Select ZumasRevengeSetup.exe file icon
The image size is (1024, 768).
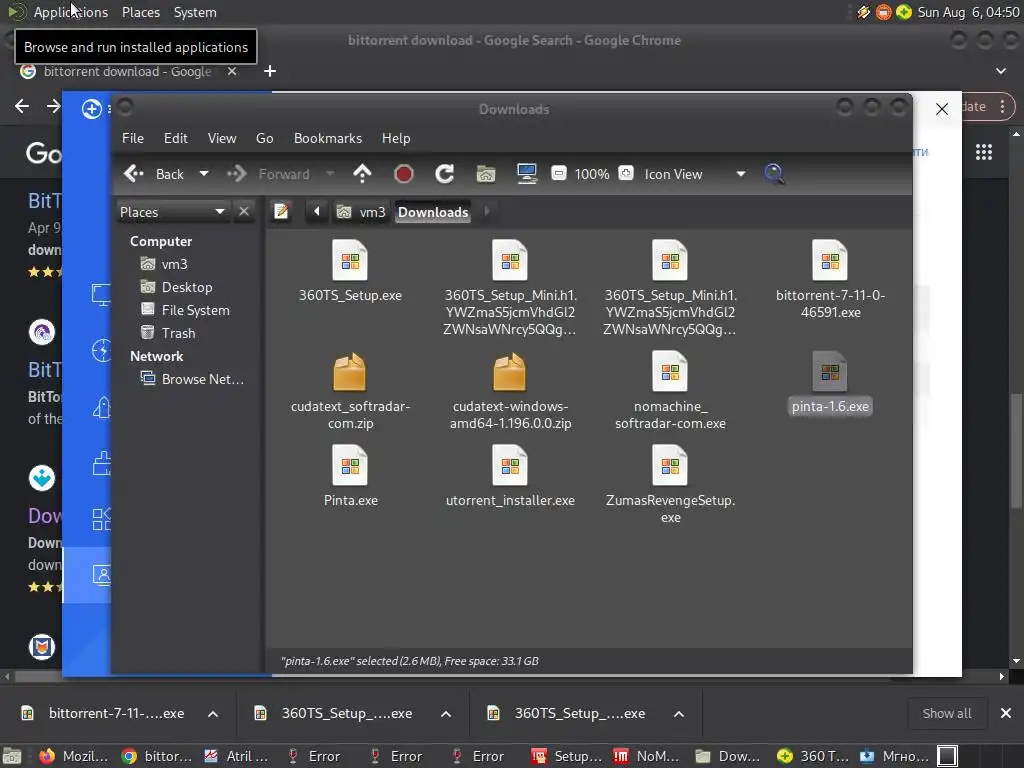670,466
